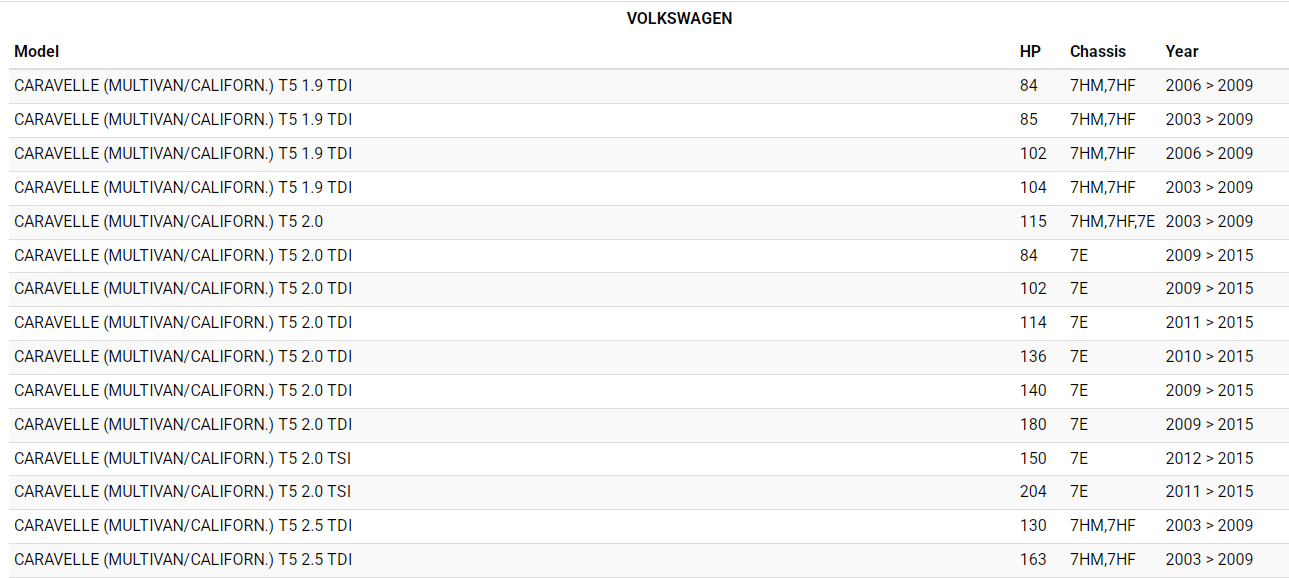
Task: Click the 85 HP value
Action: 1029,120
